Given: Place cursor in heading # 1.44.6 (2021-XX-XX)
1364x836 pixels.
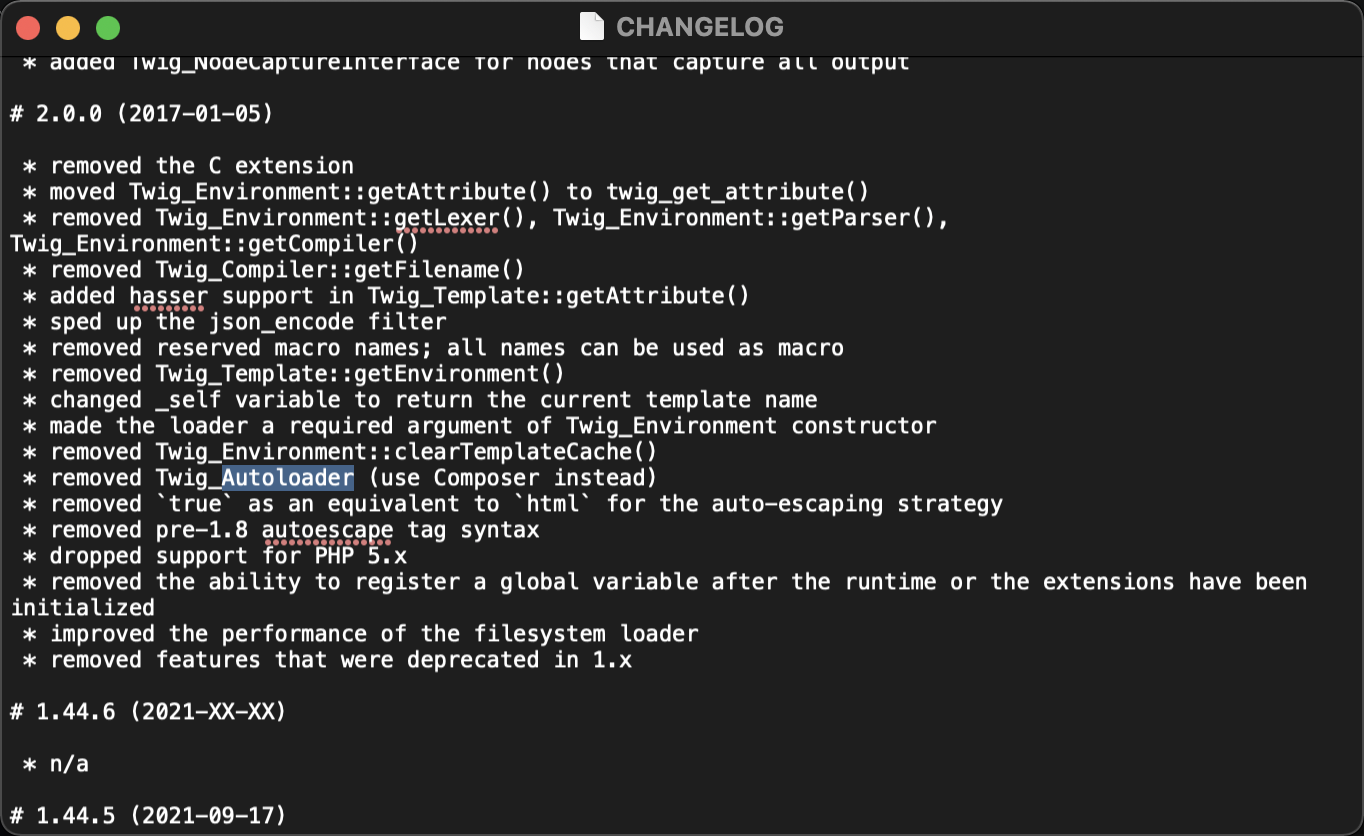Looking at the screenshot, I should (148, 712).
